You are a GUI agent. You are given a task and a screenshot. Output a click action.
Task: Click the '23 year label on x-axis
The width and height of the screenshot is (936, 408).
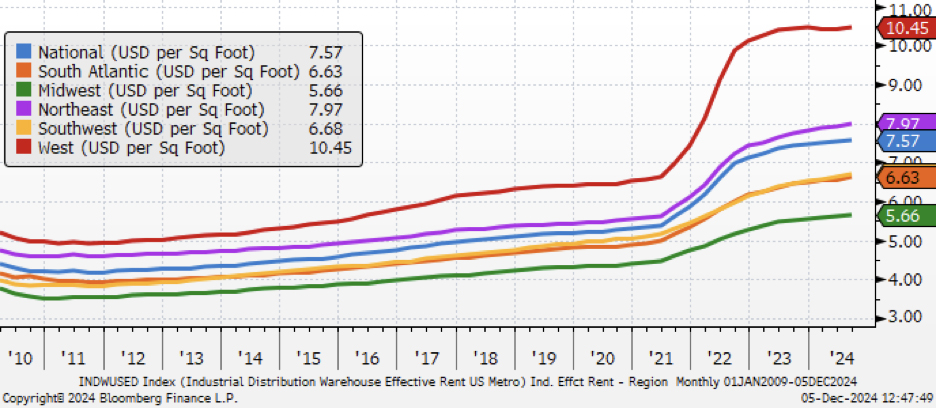pyautogui.click(x=778, y=358)
